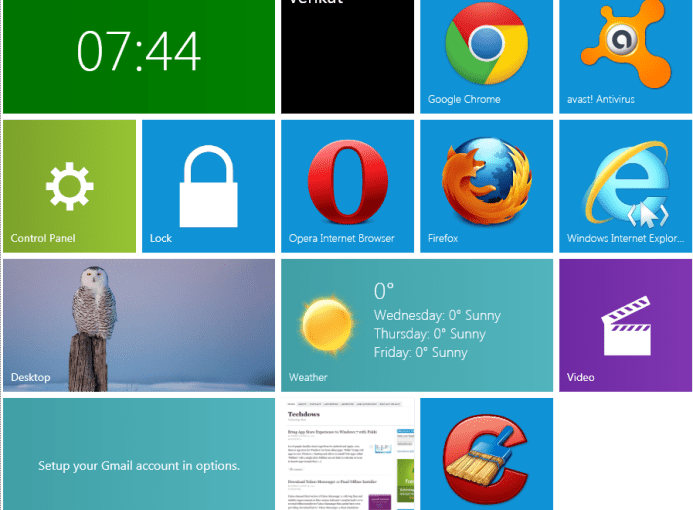Open the Video clapperboard tile
The image size is (693, 510).
[x=625, y=325]
